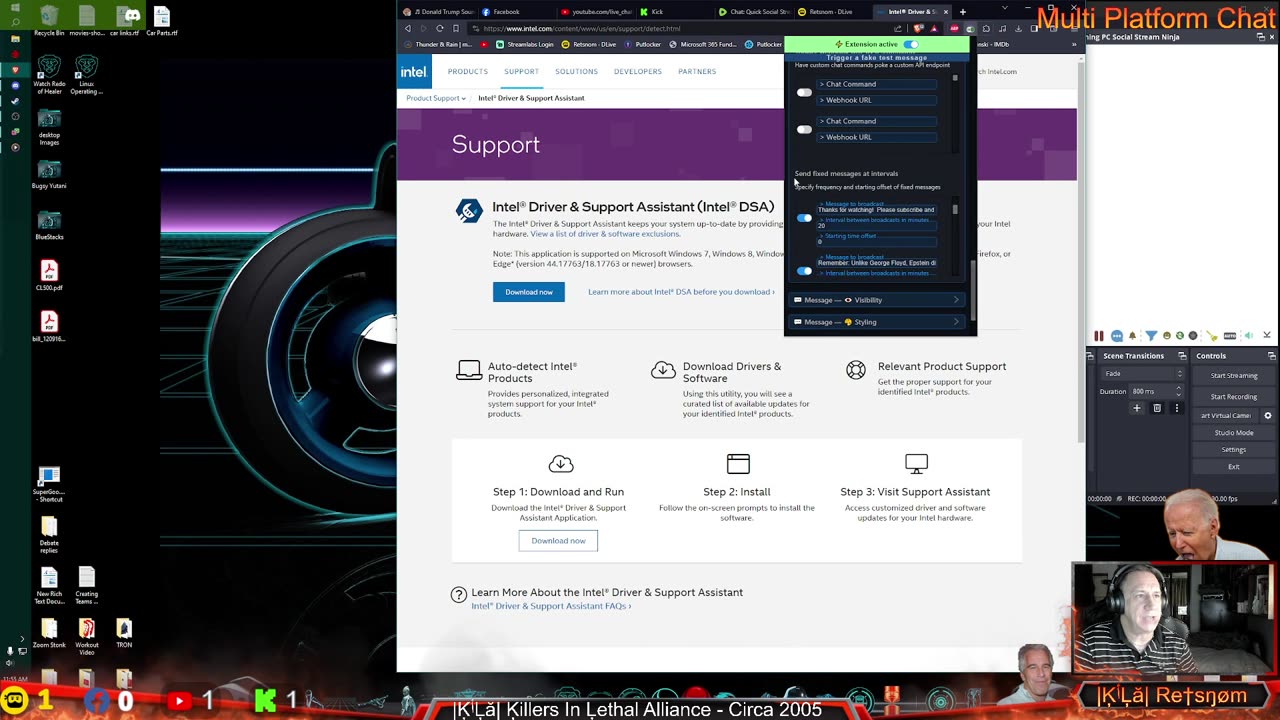Click the Step 2 install window icon
Screen dimensions: 1280x720
click(x=738, y=463)
